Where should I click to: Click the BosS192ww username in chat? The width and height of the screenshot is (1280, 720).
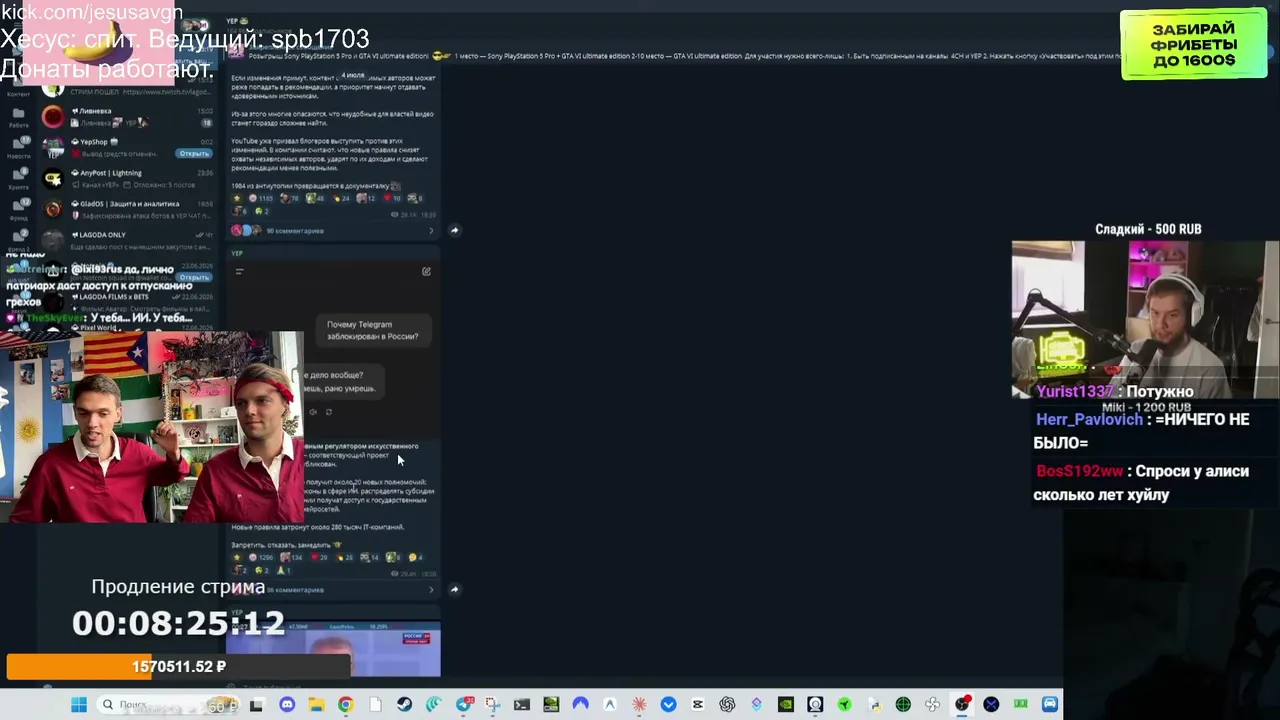1080,471
